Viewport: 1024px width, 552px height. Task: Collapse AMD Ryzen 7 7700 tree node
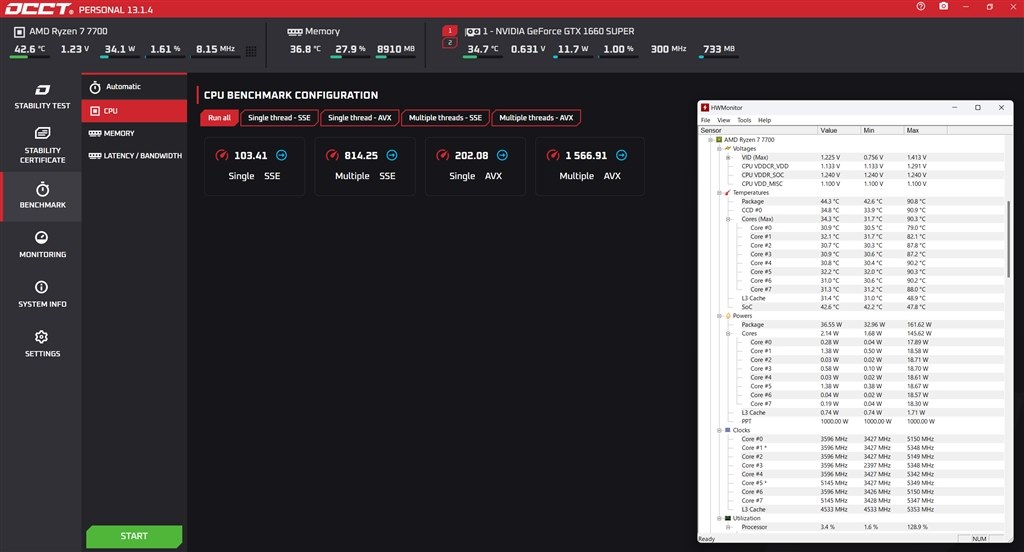pos(711,140)
